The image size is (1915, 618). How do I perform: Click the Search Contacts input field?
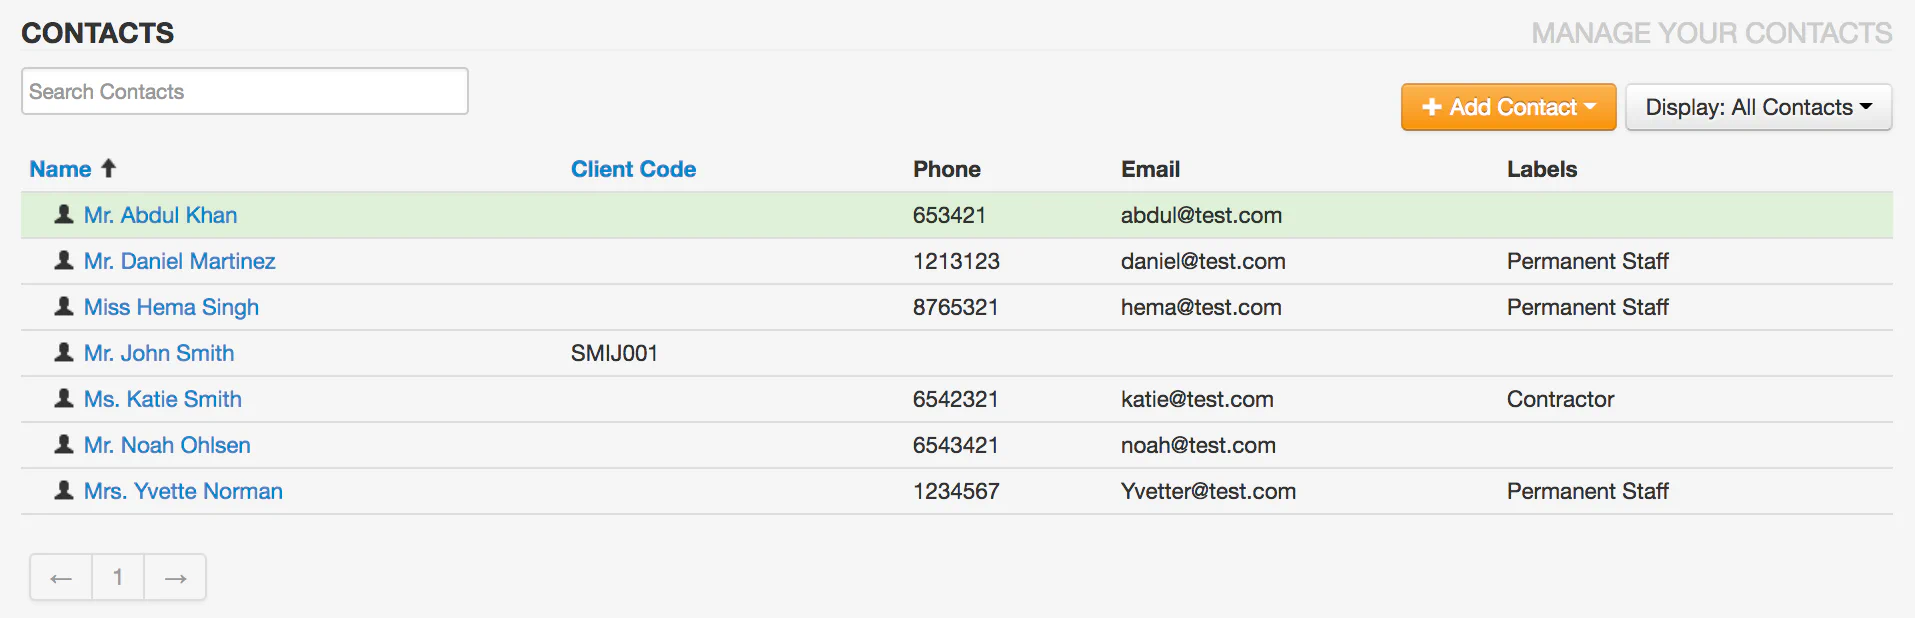(244, 91)
